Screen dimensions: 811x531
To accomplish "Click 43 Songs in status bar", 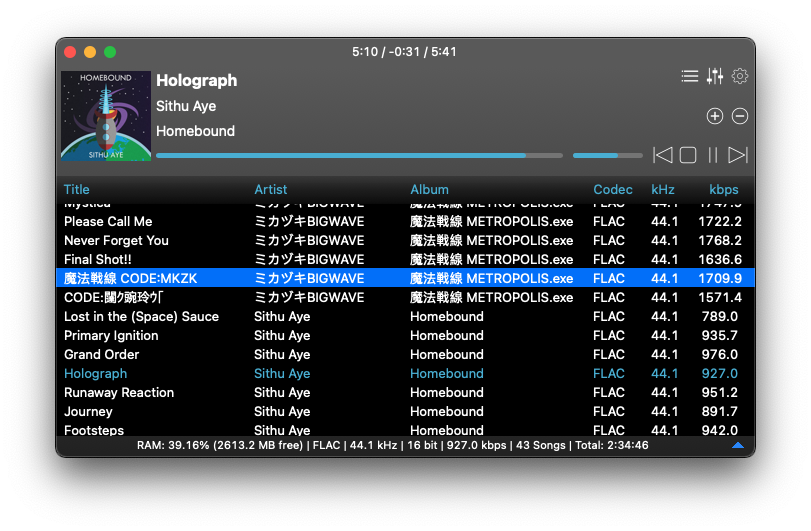I will coord(540,445).
